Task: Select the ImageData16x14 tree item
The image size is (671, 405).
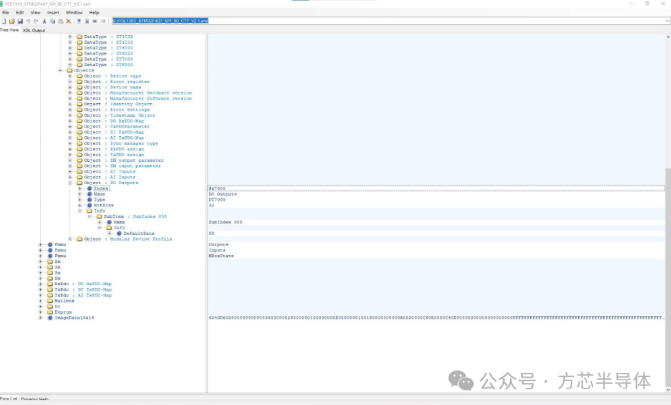Action: pyautogui.click(x=74, y=318)
